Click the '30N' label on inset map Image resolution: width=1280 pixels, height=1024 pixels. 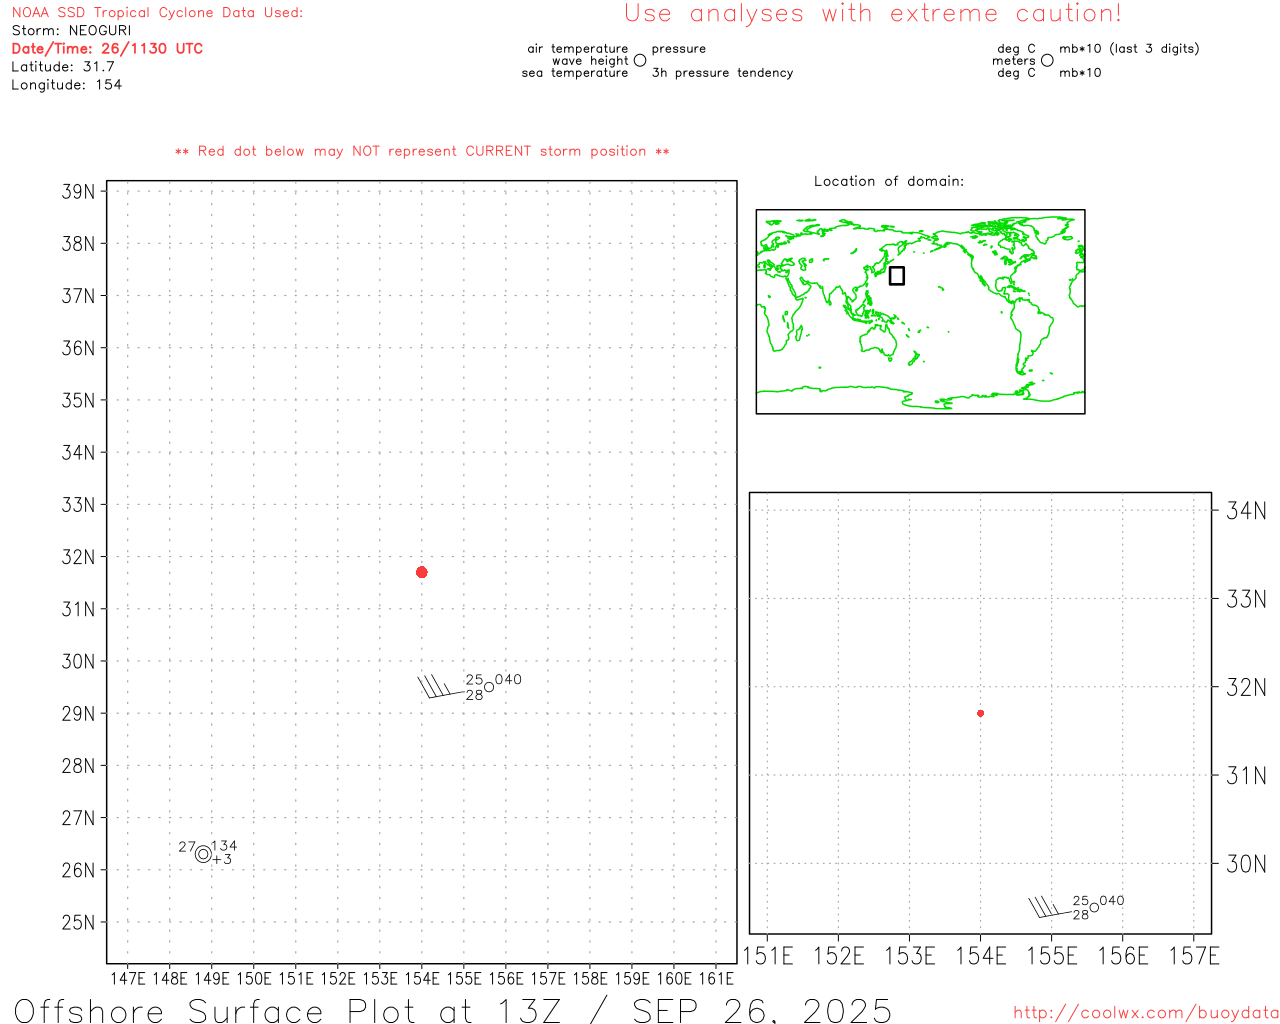pos(1246,864)
